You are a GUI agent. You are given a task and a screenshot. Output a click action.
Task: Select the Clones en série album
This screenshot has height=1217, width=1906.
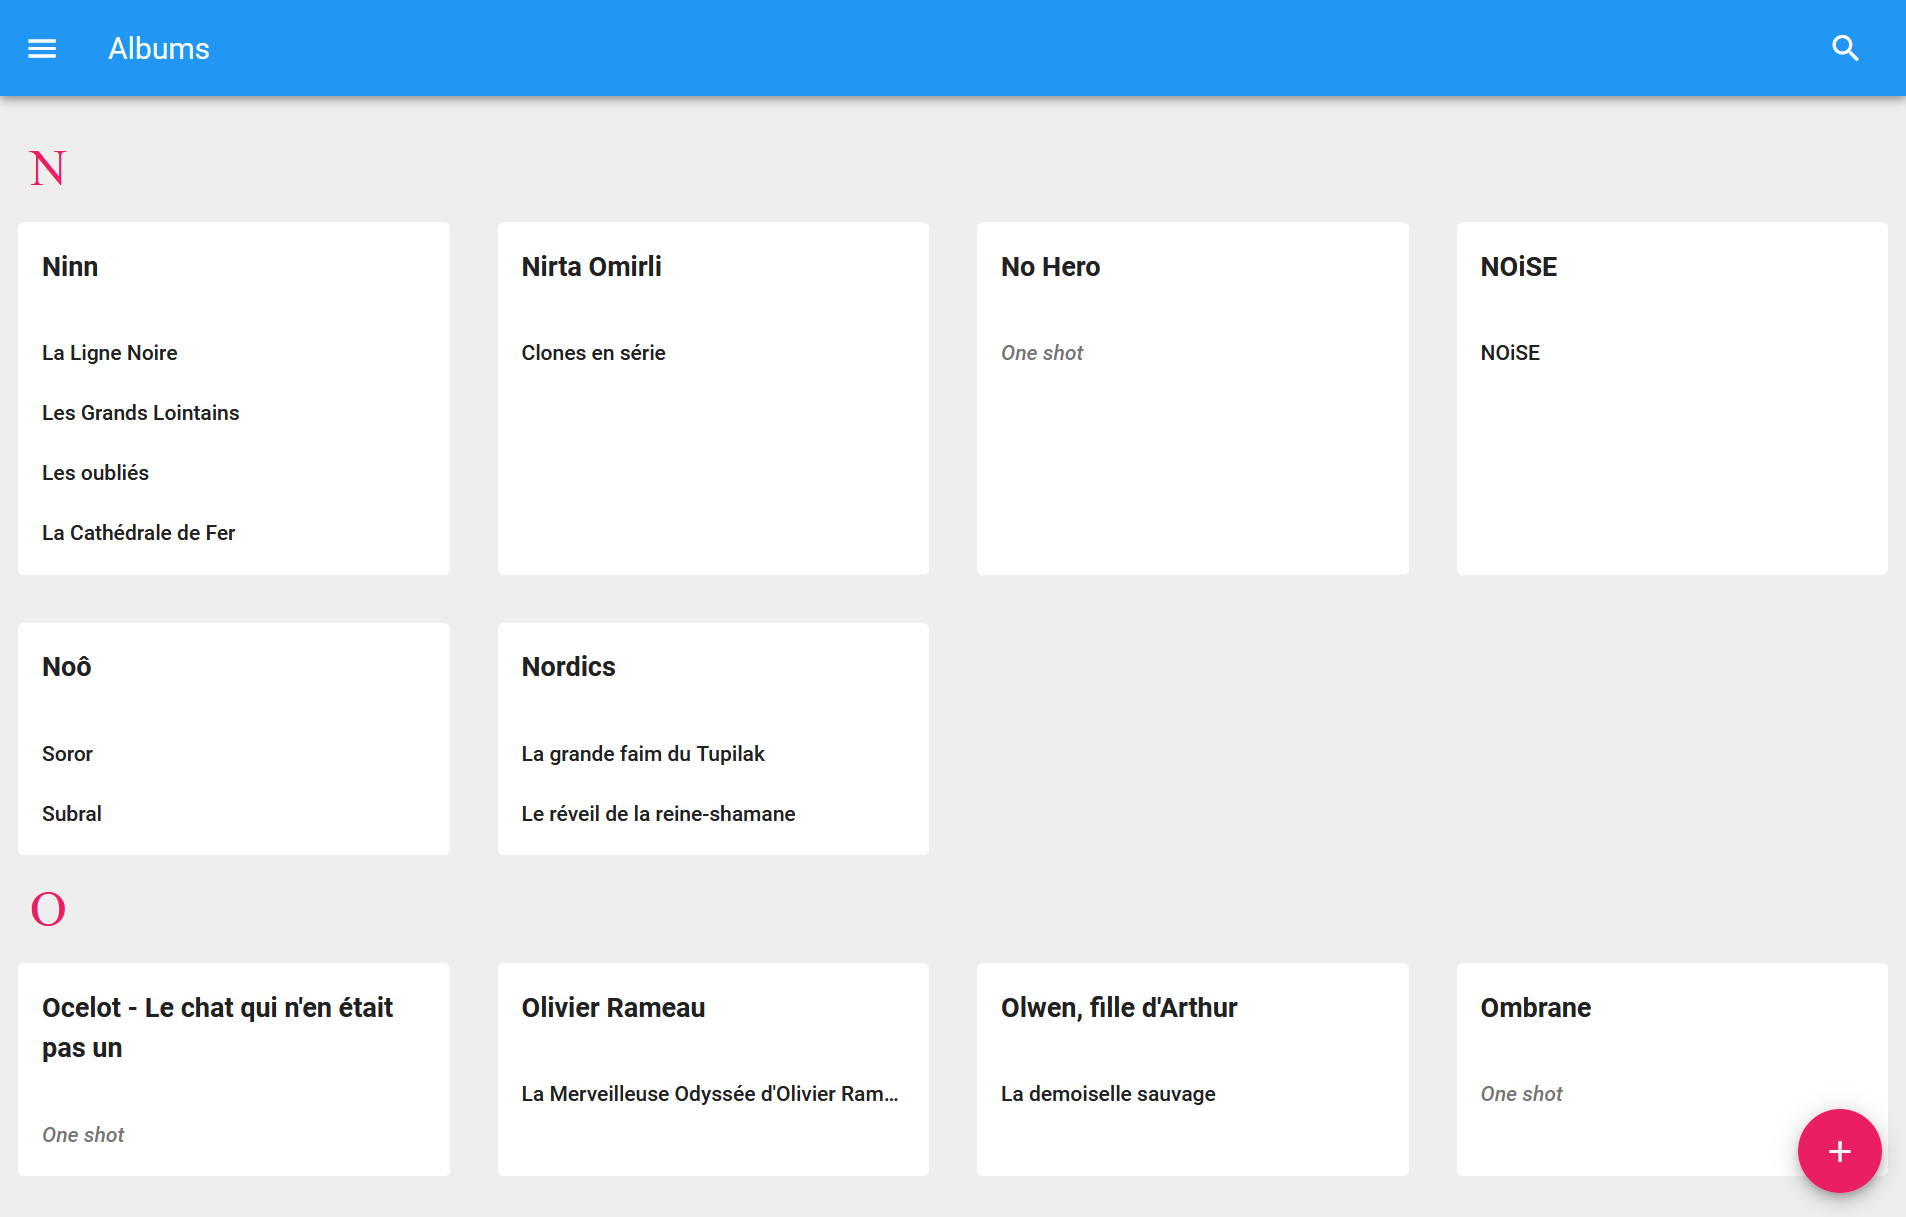click(594, 353)
